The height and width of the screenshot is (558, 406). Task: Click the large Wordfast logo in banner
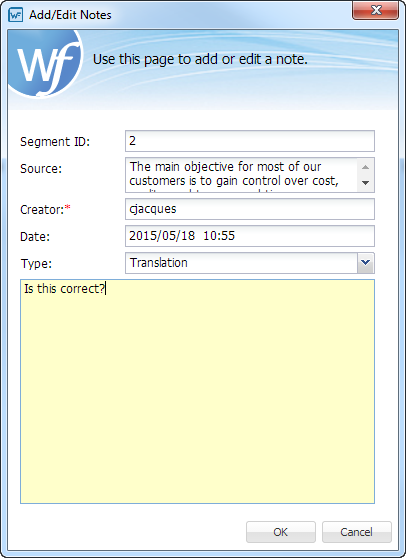tap(46, 63)
